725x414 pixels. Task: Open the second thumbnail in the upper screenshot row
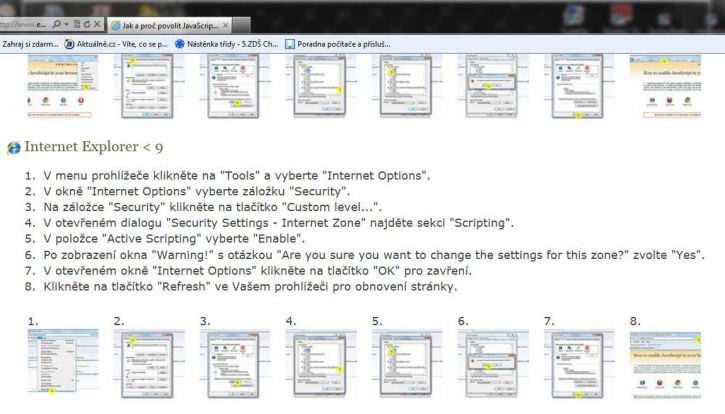pyautogui.click(x=147, y=86)
